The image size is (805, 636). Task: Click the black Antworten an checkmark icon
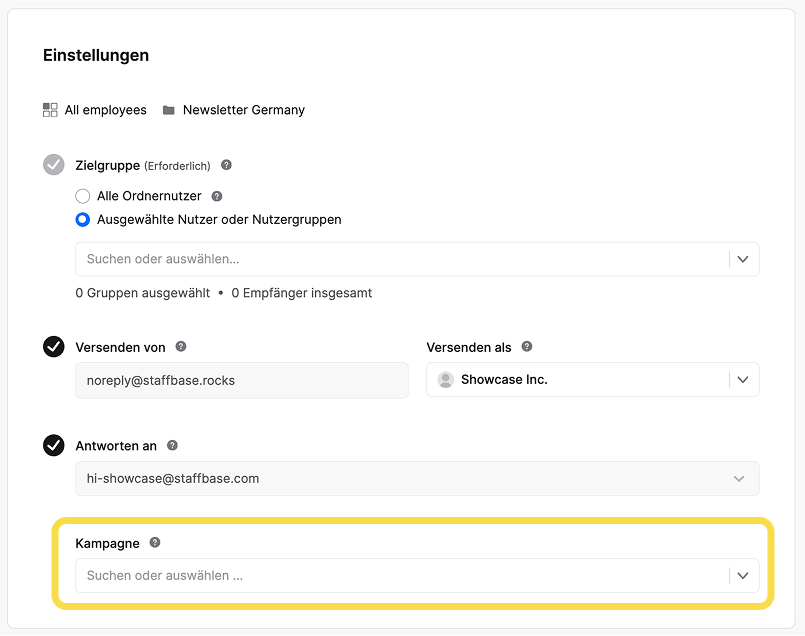53,445
